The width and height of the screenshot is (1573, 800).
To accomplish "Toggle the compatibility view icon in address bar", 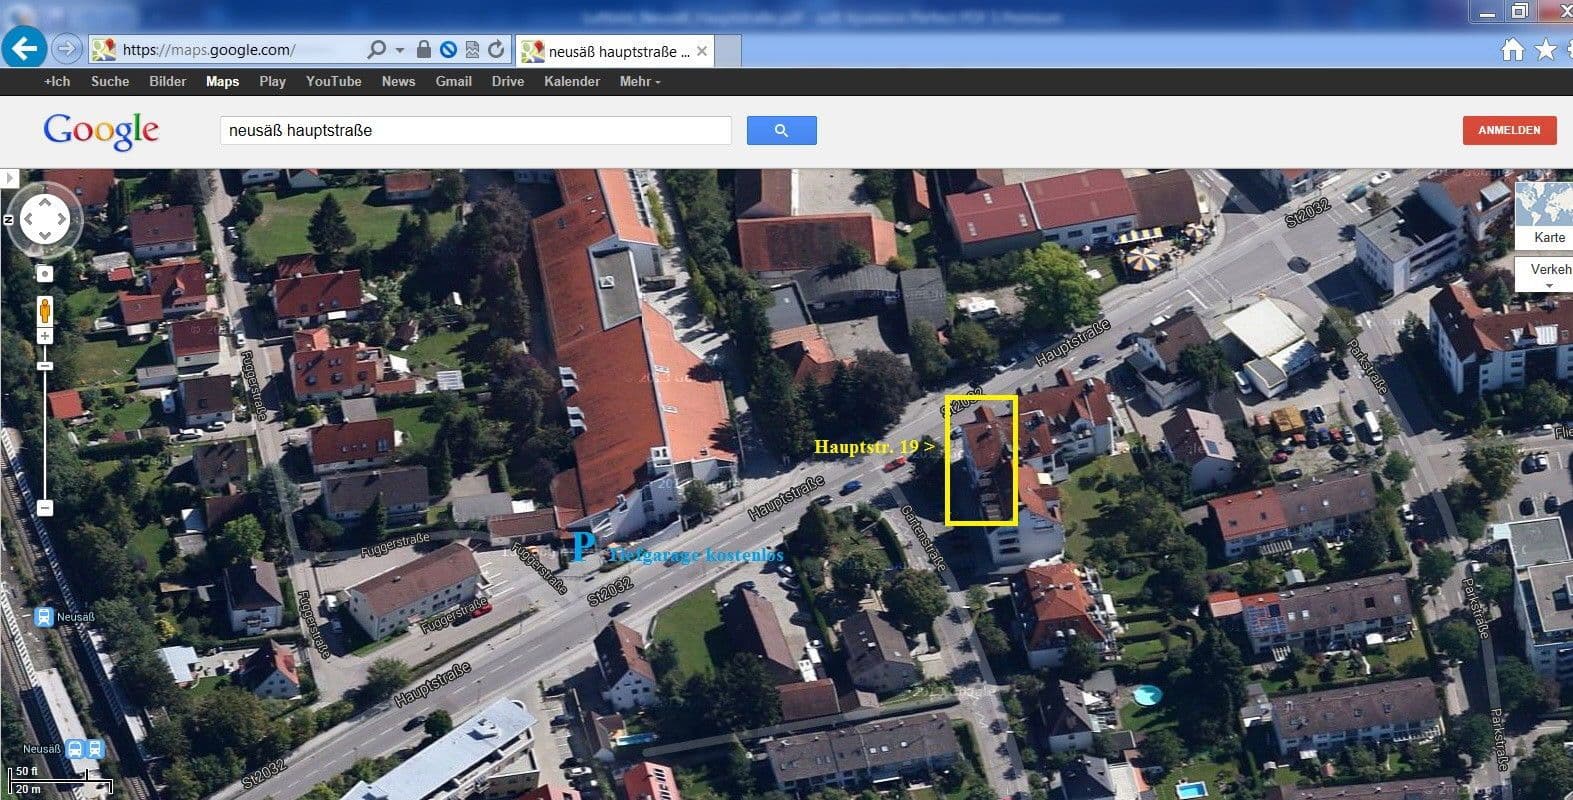I will pos(472,49).
